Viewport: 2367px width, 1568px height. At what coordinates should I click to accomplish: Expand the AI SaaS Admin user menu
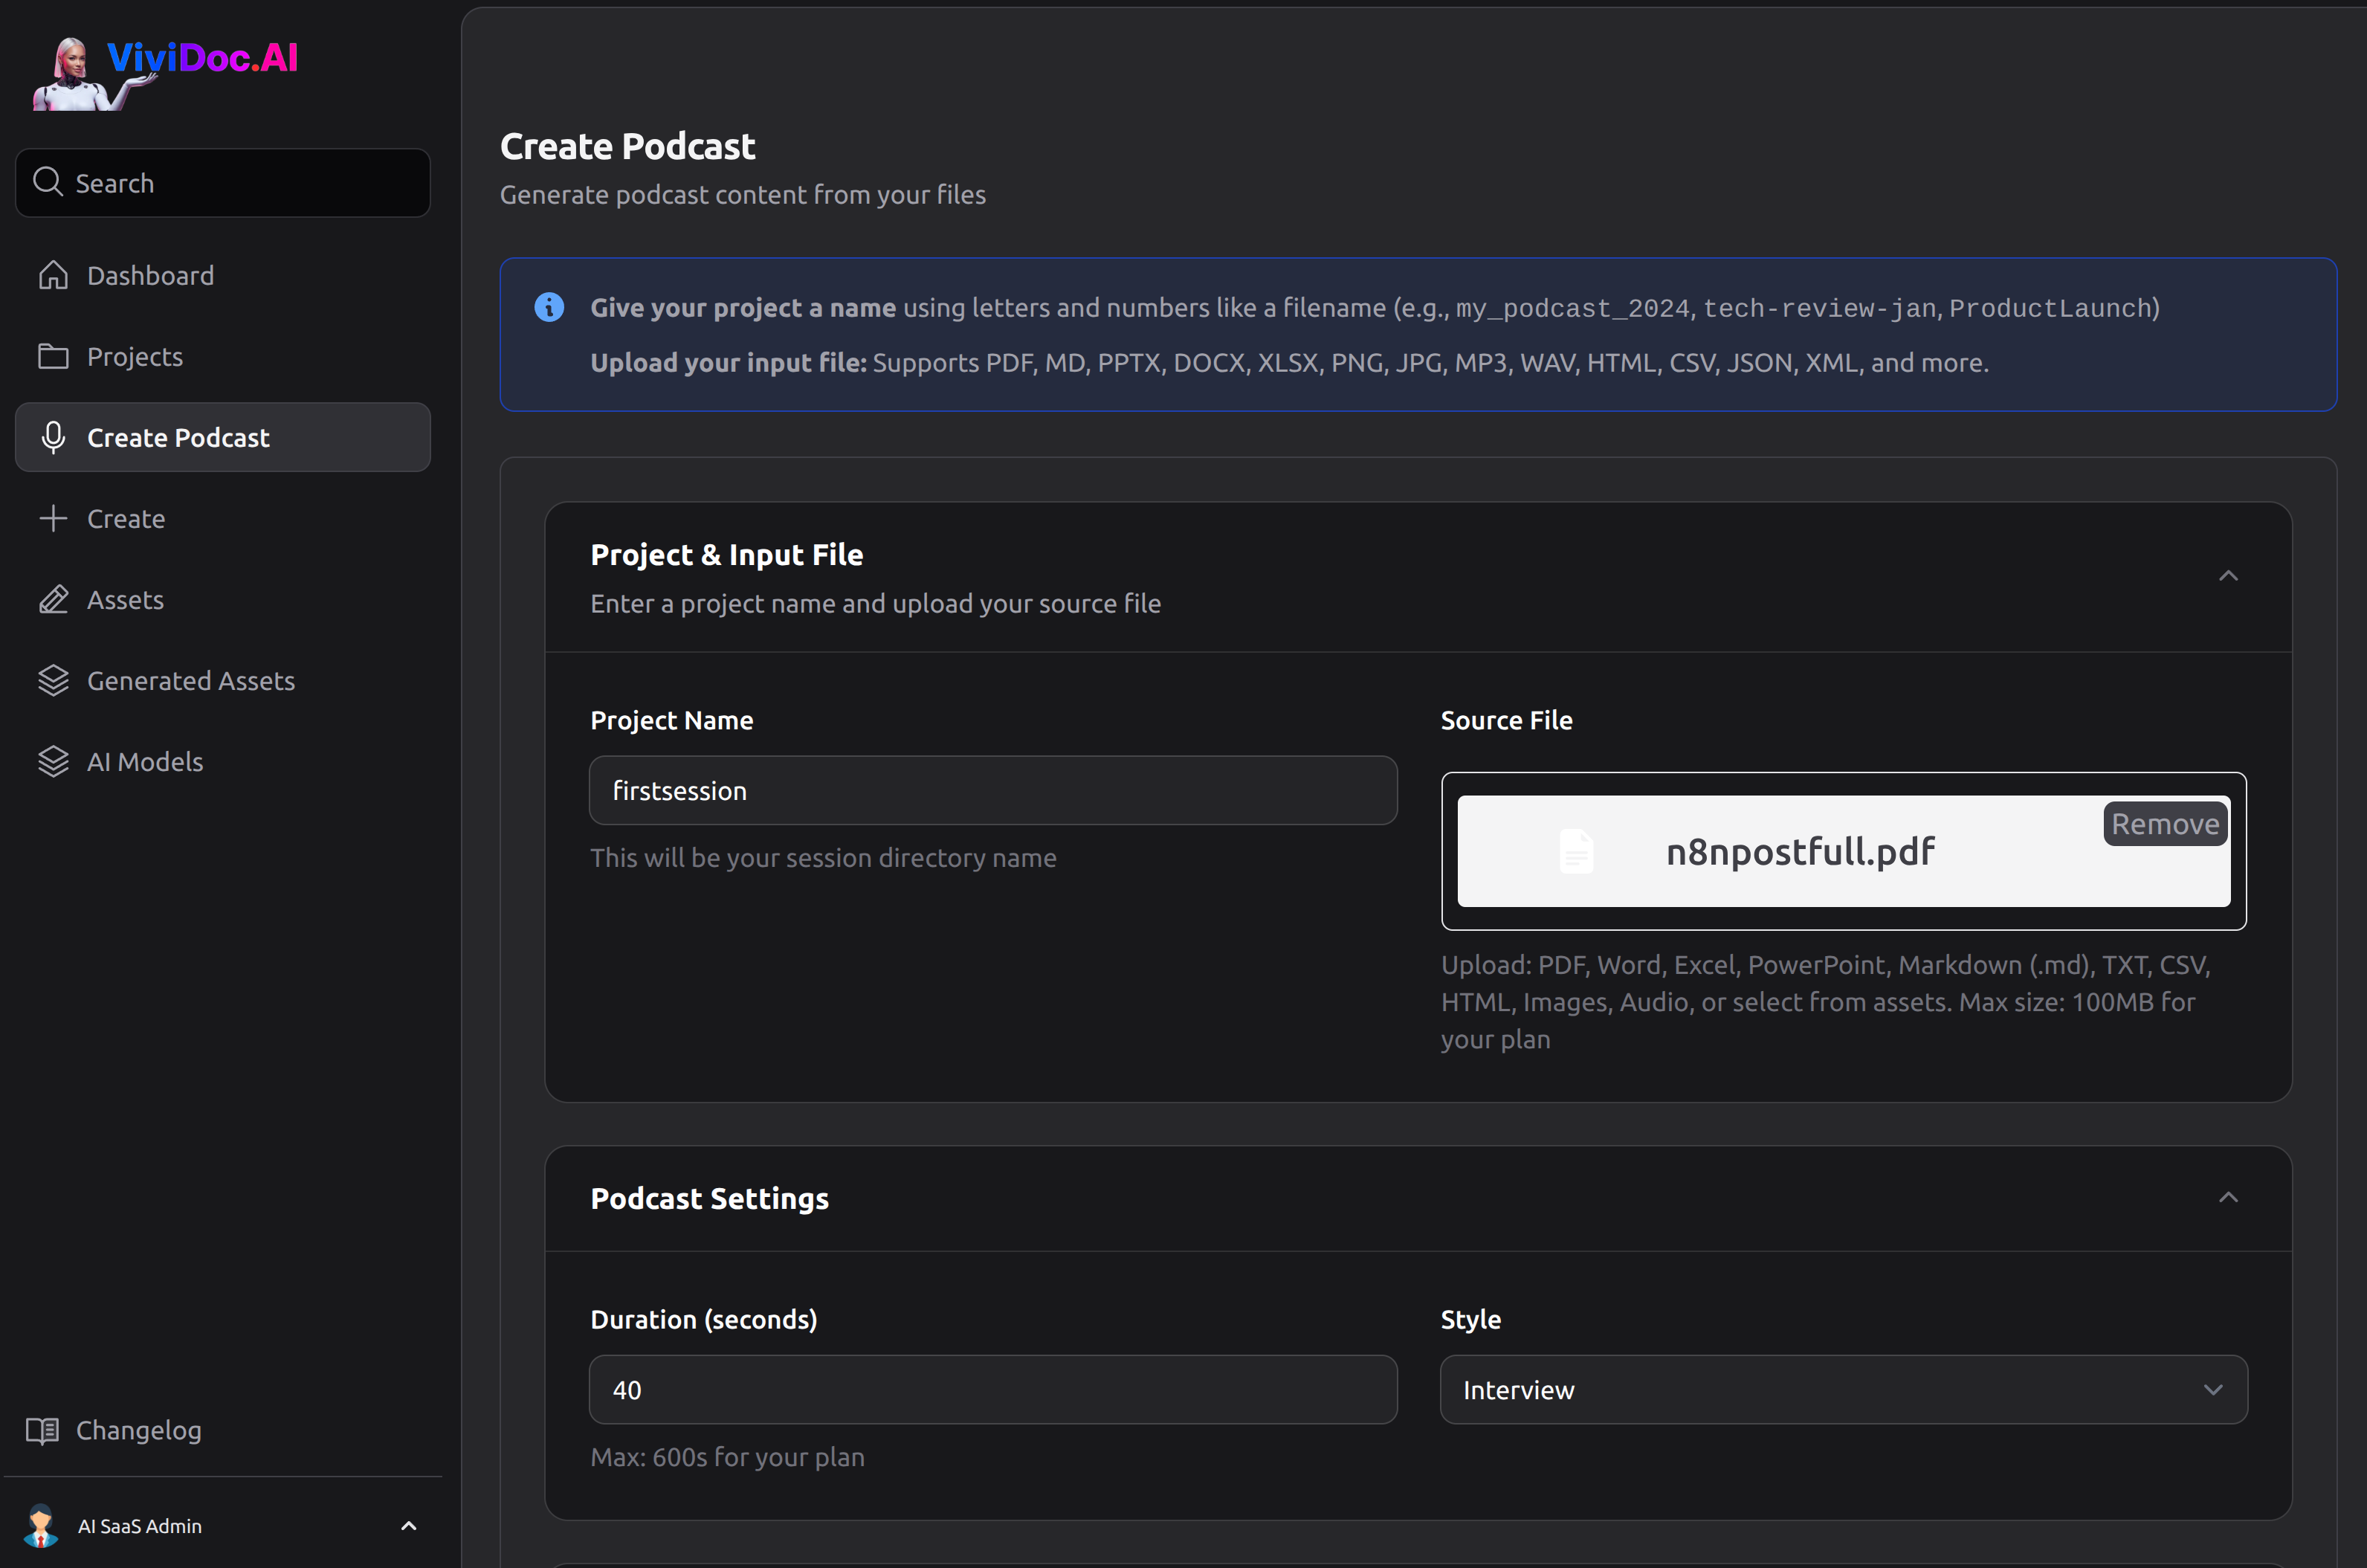click(x=408, y=1525)
